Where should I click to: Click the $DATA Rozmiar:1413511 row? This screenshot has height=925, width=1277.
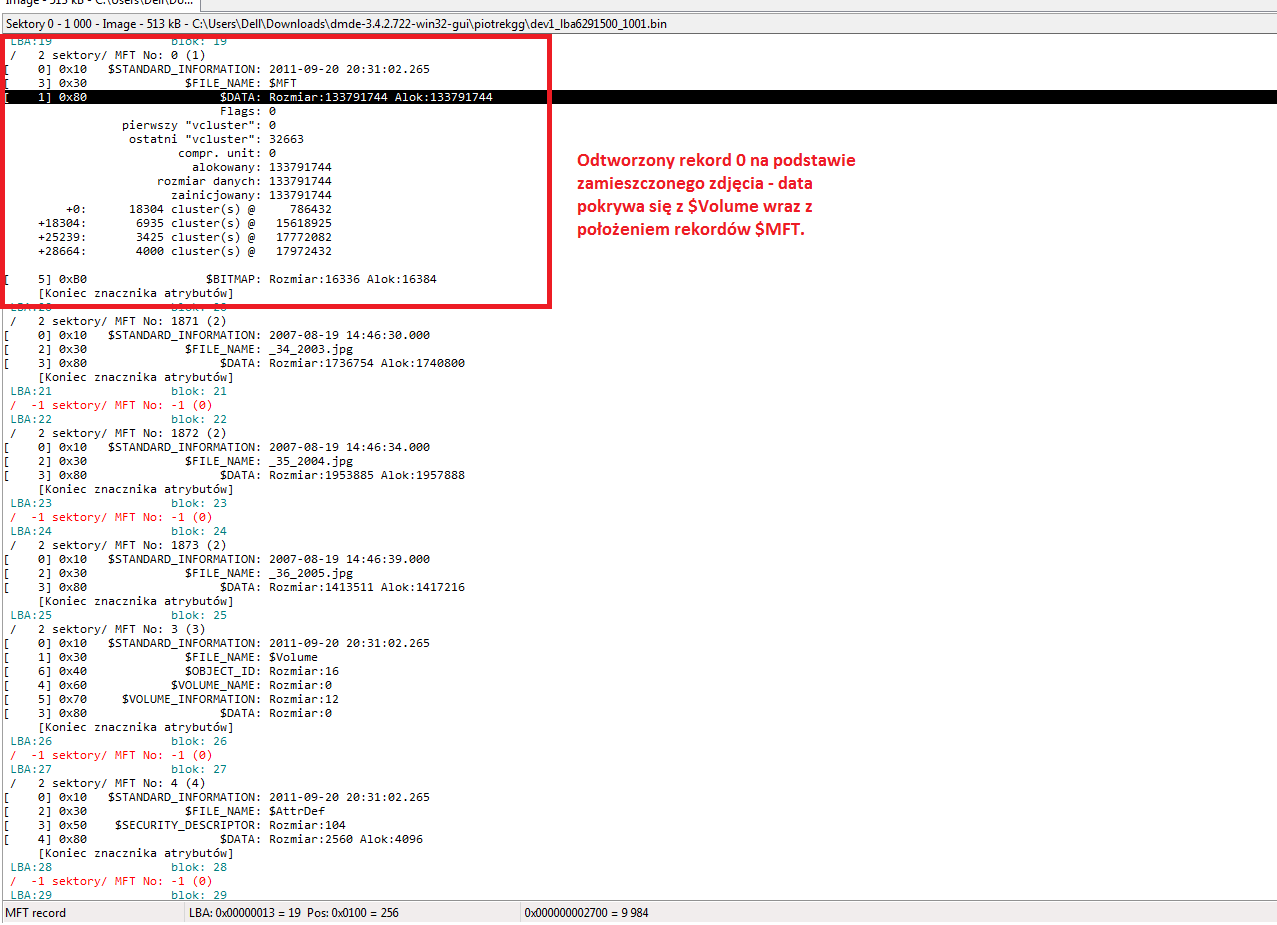235,587
